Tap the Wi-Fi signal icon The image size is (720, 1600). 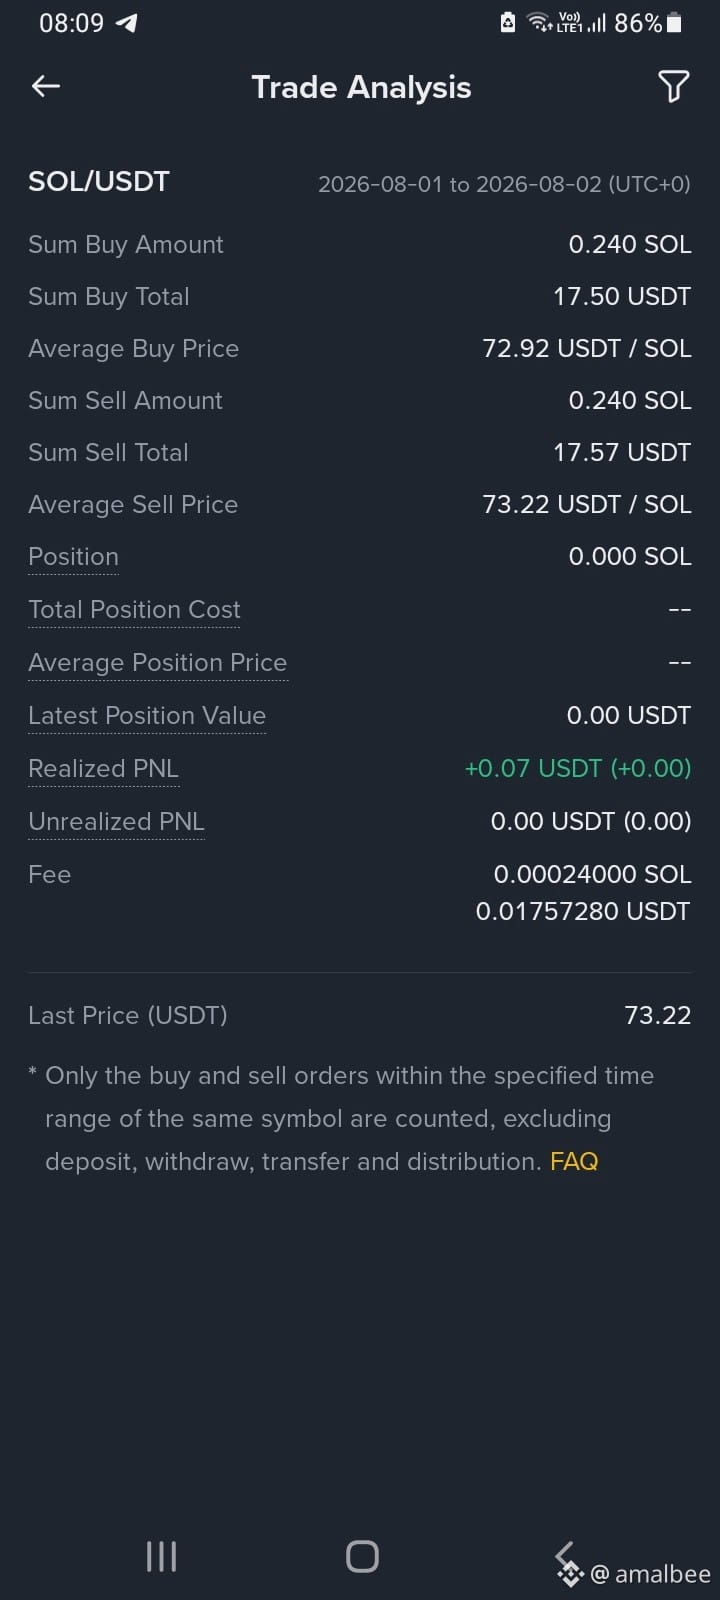tap(539, 22)
